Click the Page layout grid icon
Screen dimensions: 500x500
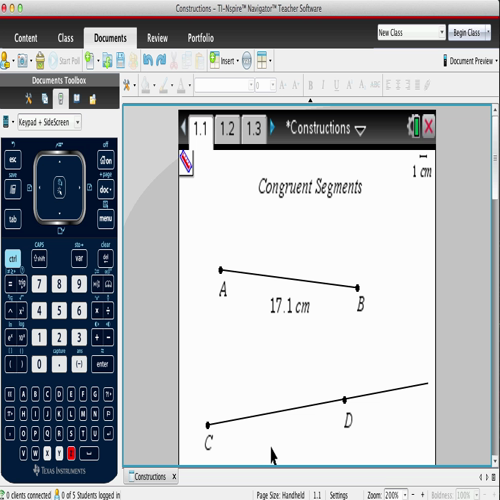point(262,60)
